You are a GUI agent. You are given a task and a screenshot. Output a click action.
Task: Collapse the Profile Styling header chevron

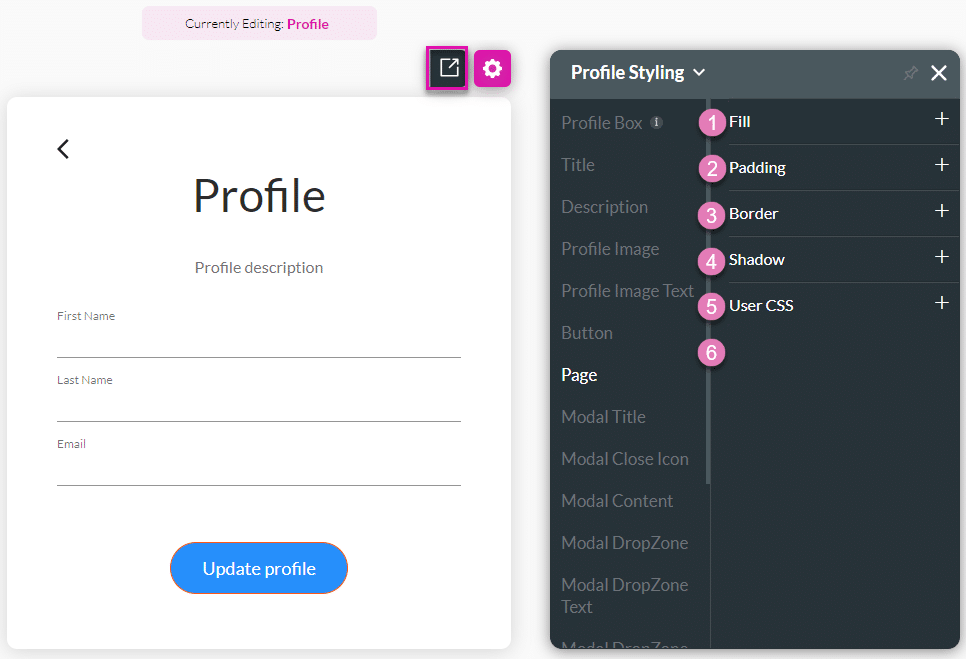699,73
